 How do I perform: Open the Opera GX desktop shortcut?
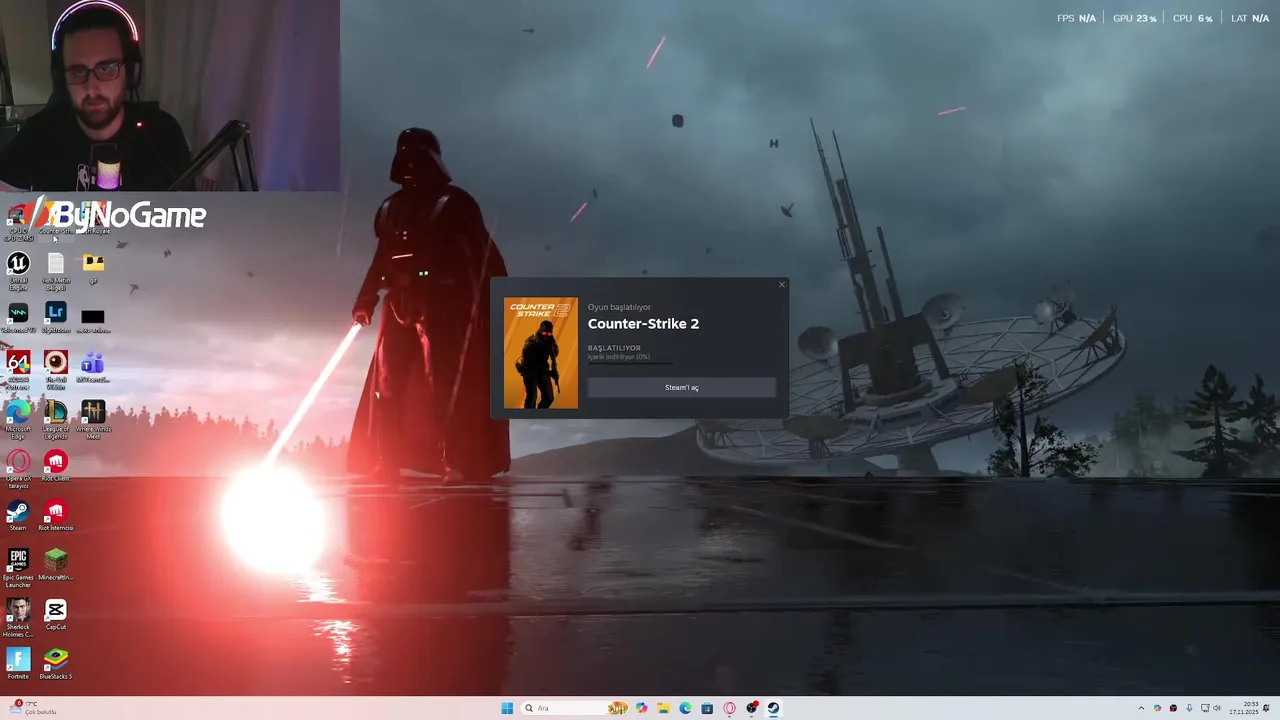18,468
